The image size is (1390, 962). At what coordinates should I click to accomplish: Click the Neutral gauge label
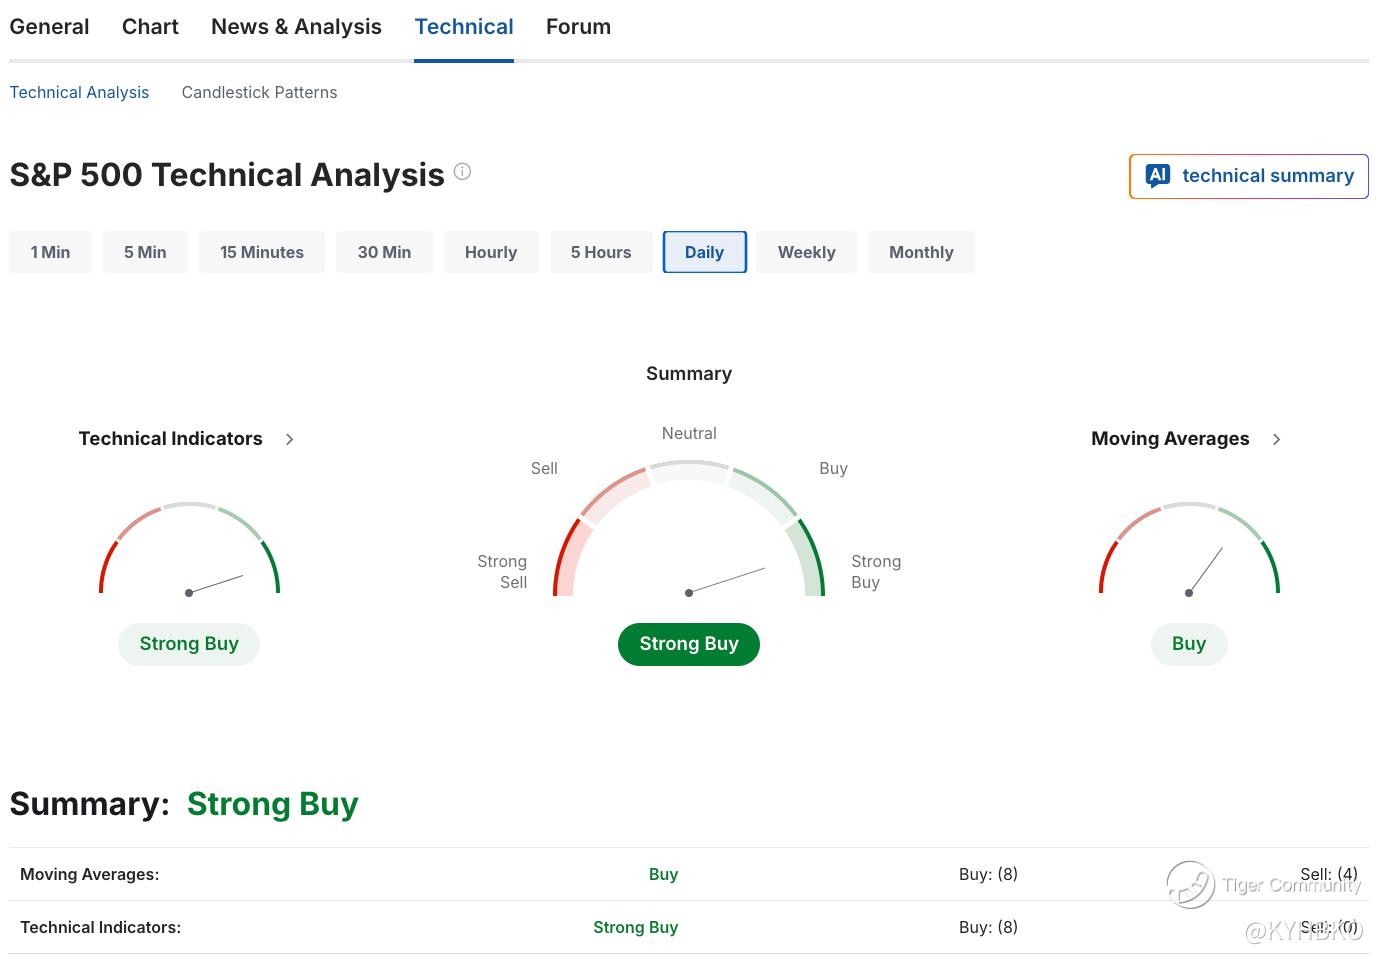click(689, 433)
